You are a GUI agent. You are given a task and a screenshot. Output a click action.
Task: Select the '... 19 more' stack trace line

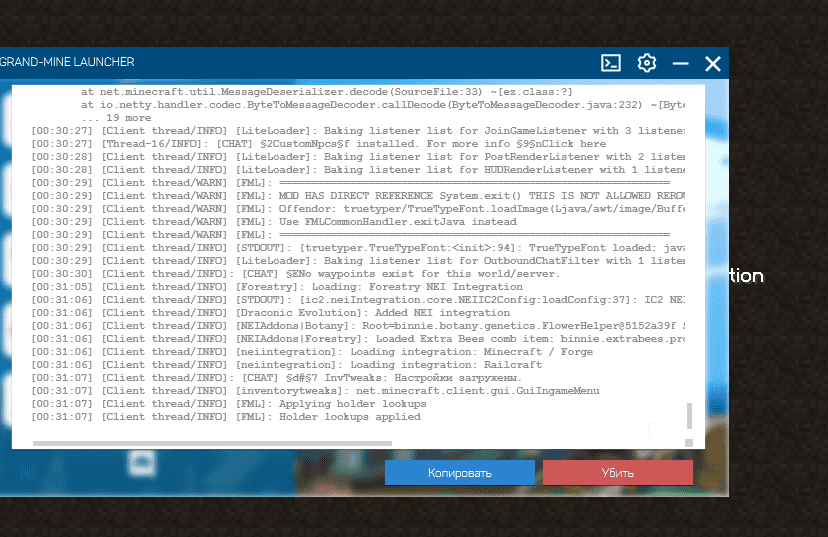point(116,118)
